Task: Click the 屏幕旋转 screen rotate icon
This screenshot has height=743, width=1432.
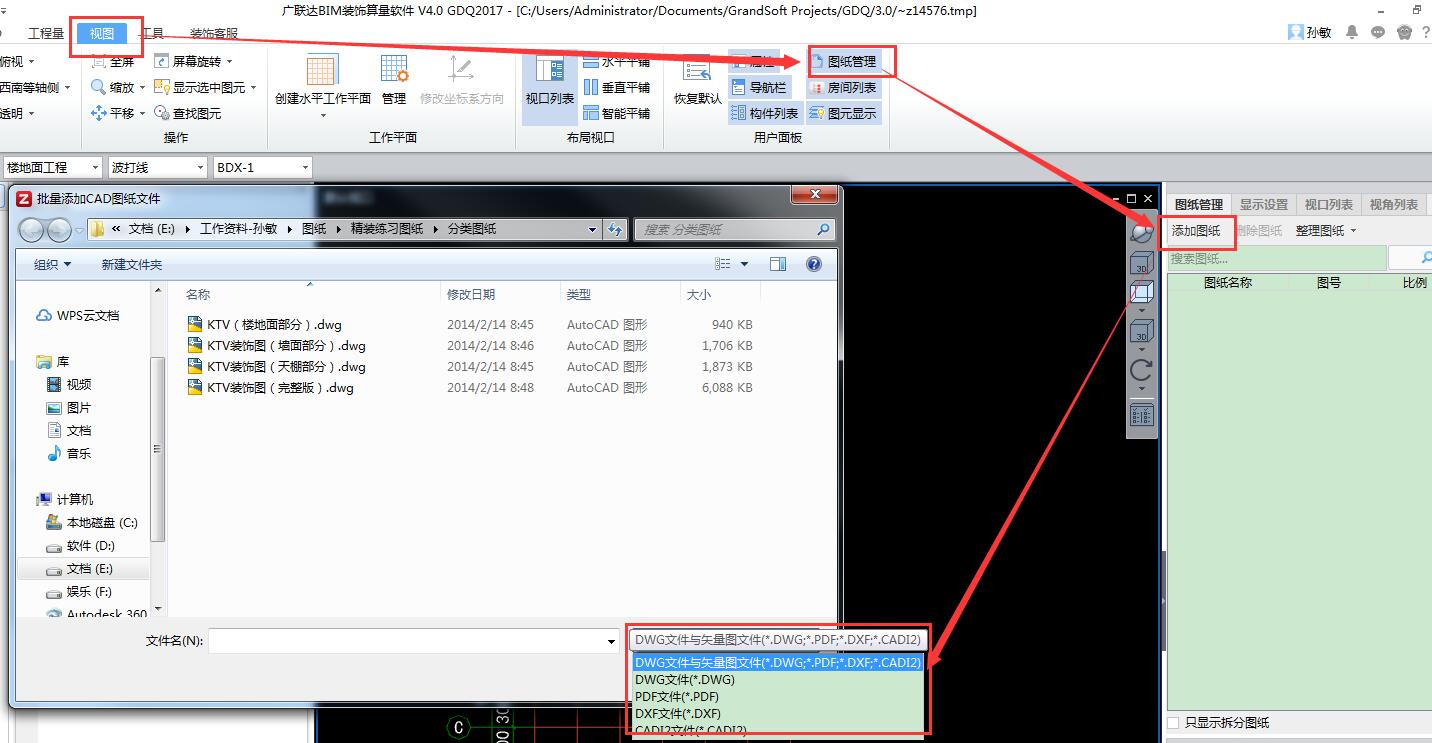Action: tap(162, 62)
